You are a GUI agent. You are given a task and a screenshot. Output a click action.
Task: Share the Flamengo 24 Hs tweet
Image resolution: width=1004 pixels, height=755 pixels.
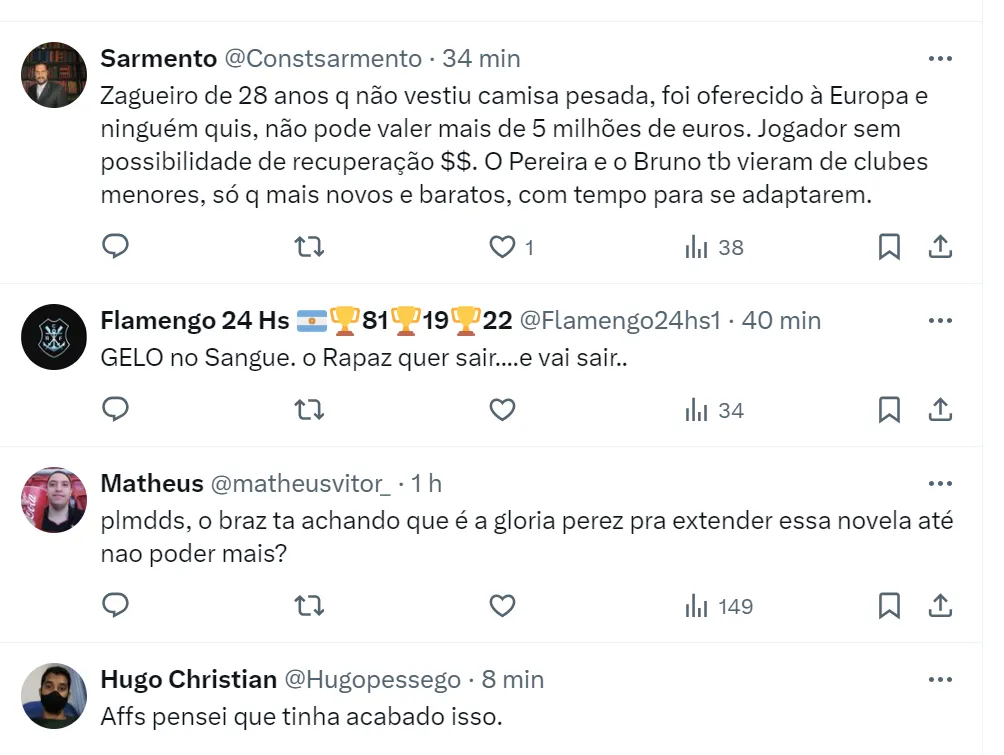point(940,409)
